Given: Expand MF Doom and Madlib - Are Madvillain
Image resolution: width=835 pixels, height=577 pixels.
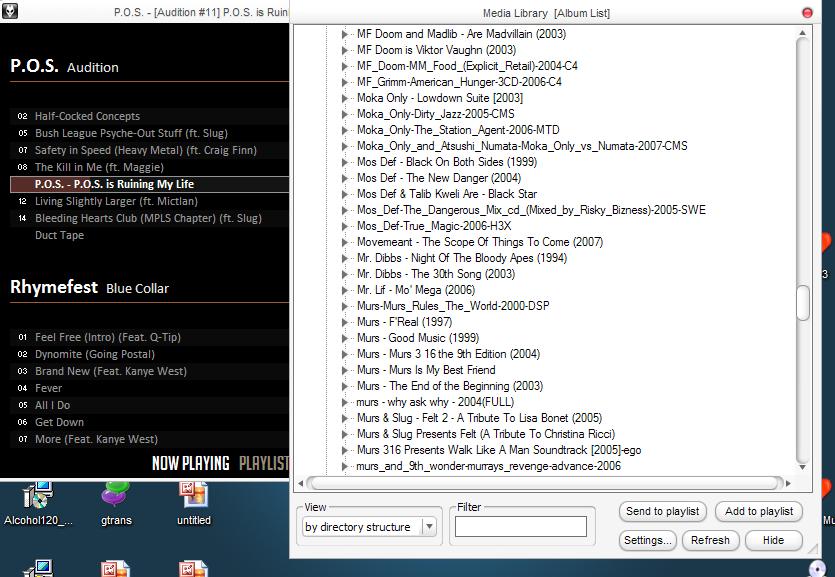Looking at the screenshot, I should pos(345,34).
